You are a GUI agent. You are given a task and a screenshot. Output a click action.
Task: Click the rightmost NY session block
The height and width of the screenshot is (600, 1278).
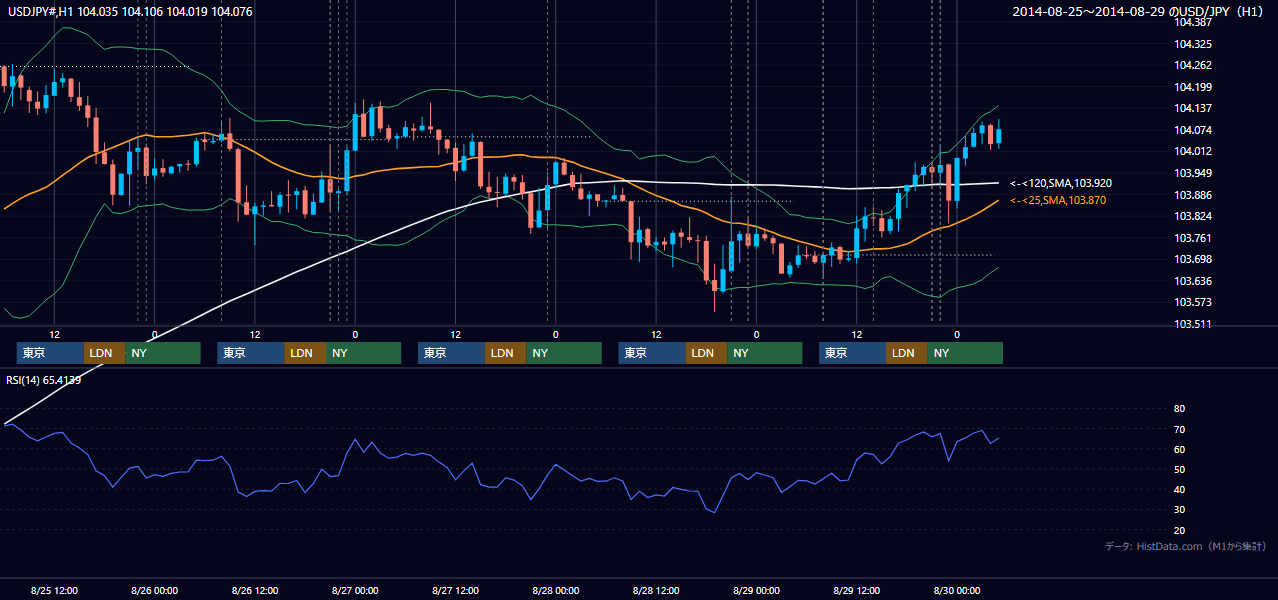(x=965, y=353)
